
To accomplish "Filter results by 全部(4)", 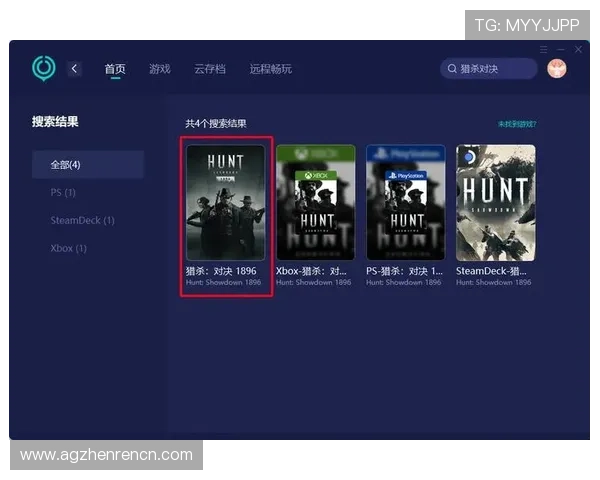I will point(88,165).
